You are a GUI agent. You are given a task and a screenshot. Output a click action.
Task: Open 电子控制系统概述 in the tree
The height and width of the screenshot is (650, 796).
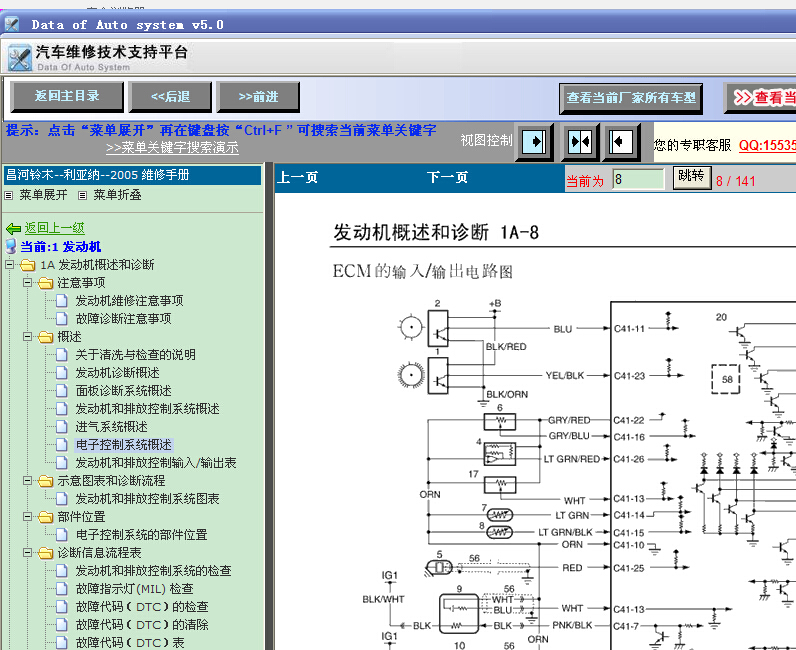click(x=123, y=445)
